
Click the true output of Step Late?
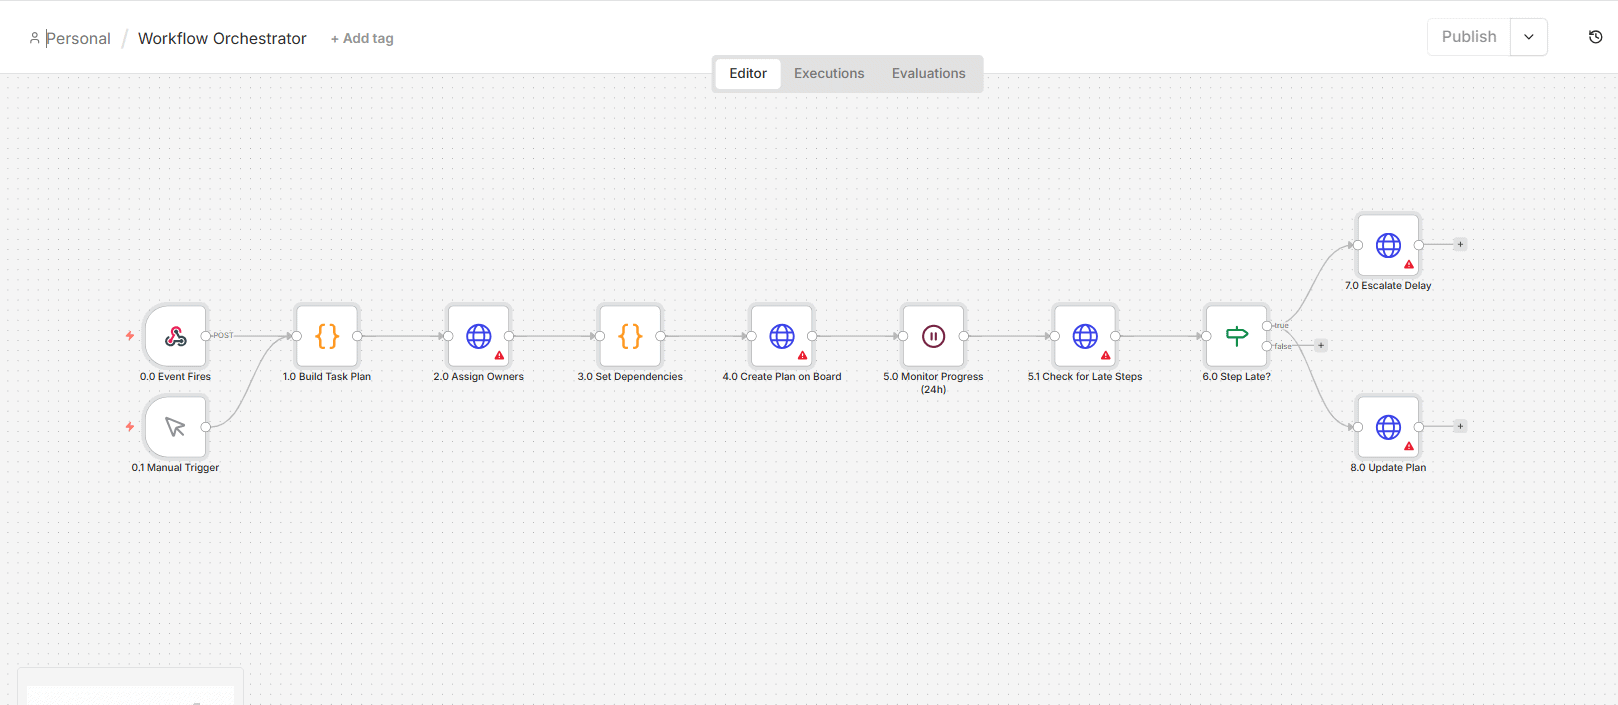1267,326
